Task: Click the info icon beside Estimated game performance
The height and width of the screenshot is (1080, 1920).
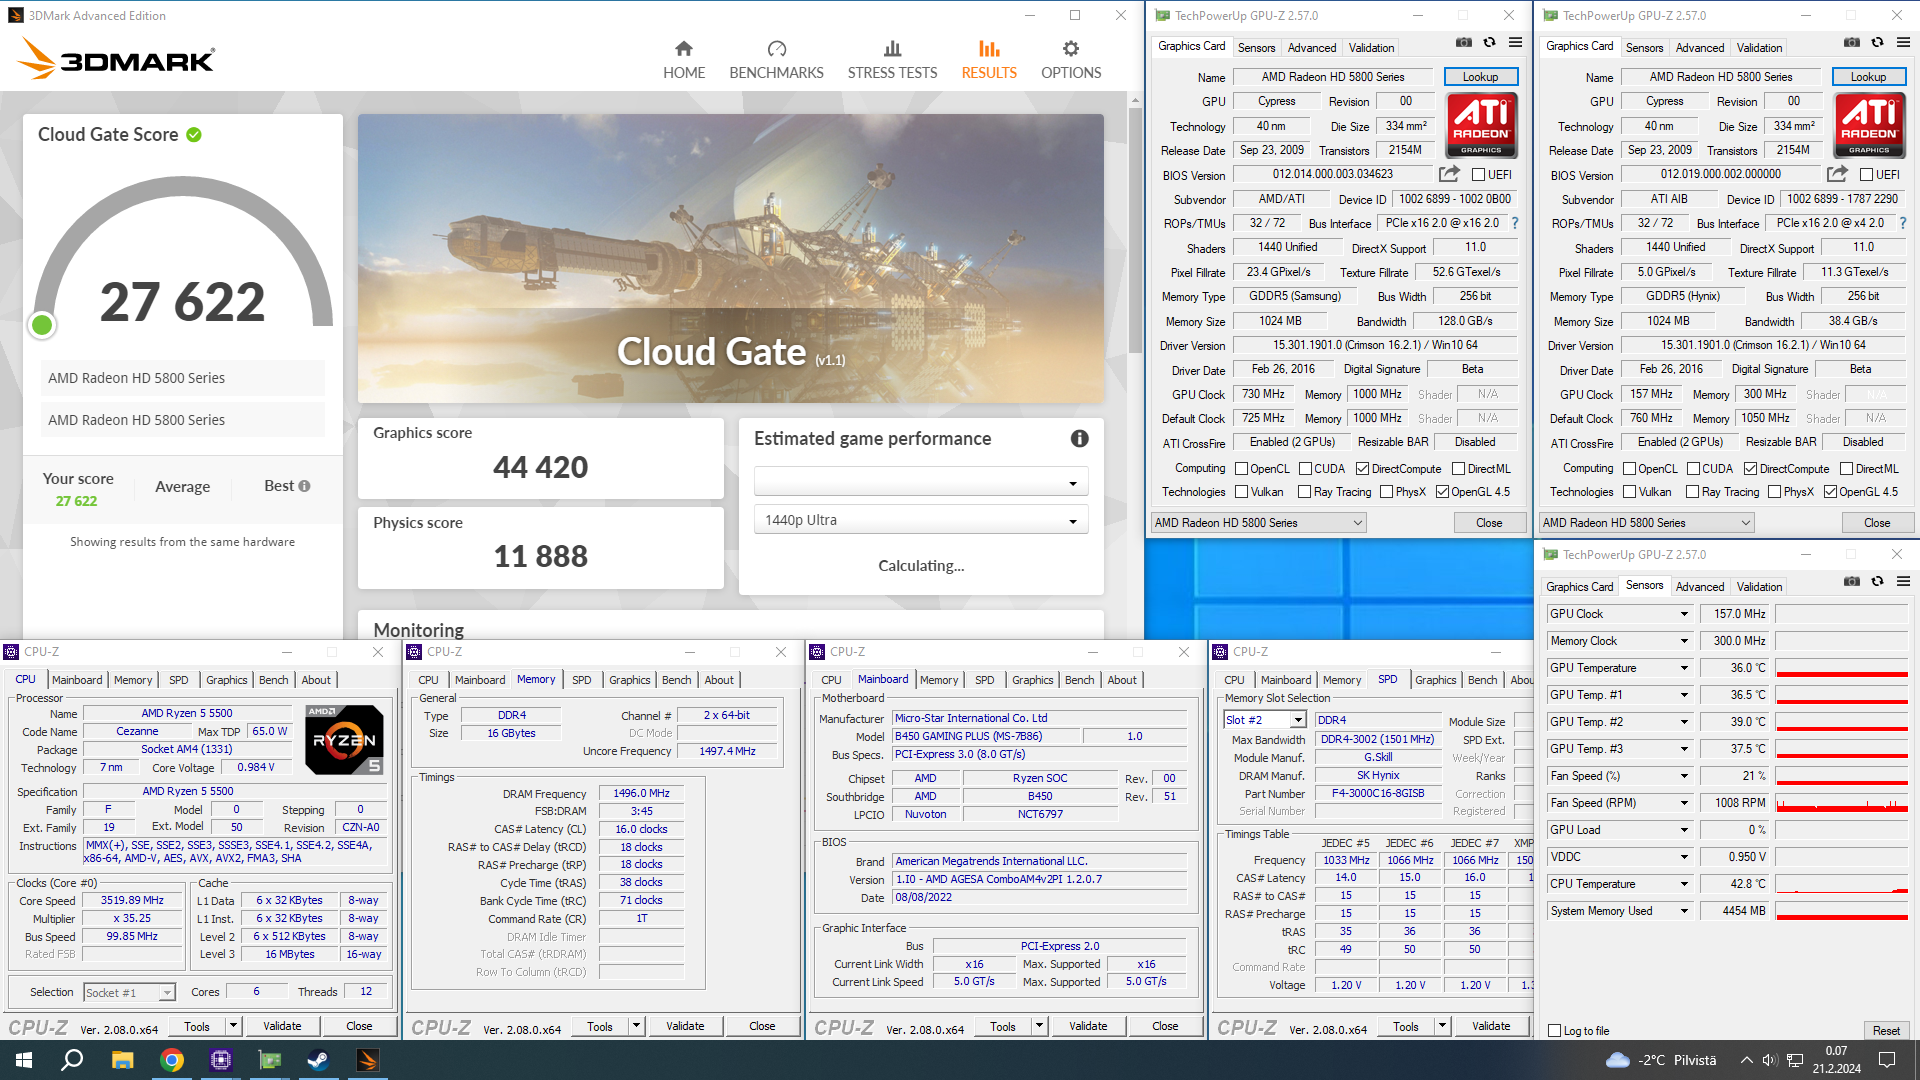Action: coord(1079,438)
